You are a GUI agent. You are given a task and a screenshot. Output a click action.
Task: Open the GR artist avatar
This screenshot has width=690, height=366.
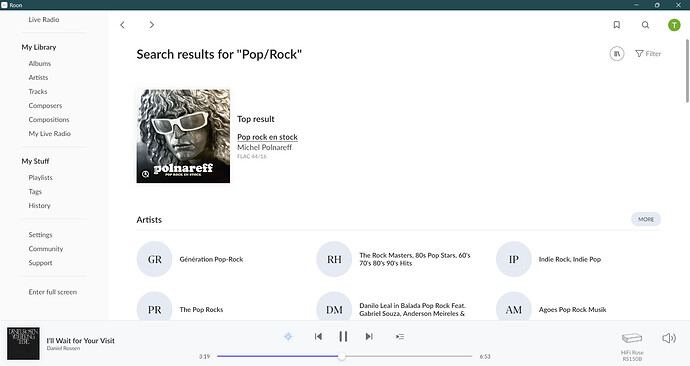(154, 259)
